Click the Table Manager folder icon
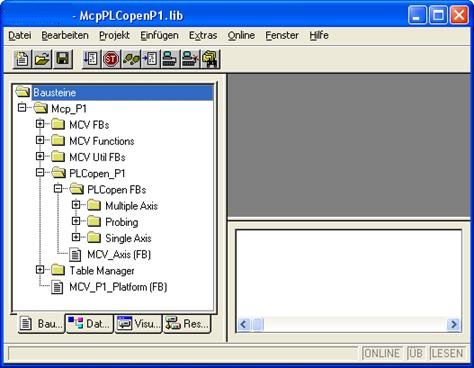This screenshot has width=474, height=368. click(58, 270)
